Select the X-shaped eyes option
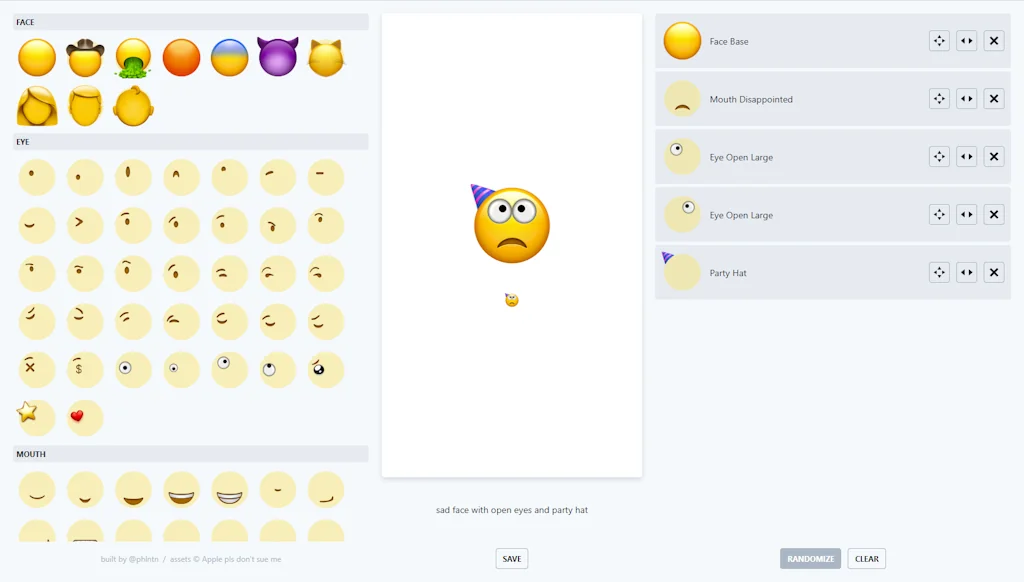Screen dimensions: 1024x582 coord(37,369)
